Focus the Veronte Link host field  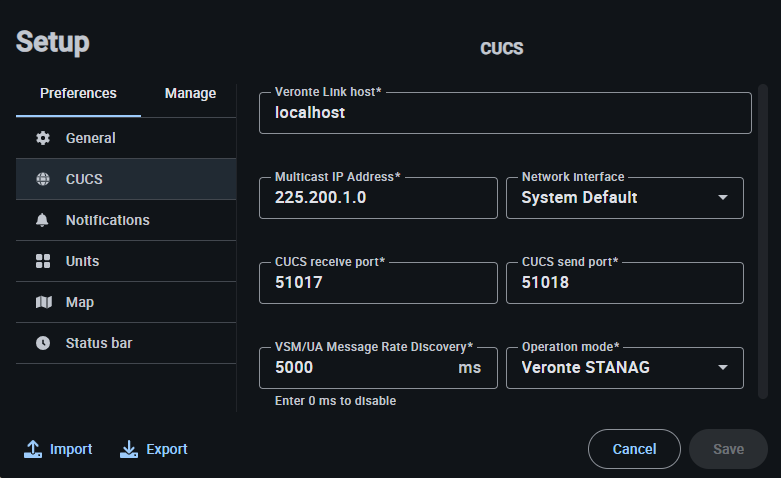505,113
